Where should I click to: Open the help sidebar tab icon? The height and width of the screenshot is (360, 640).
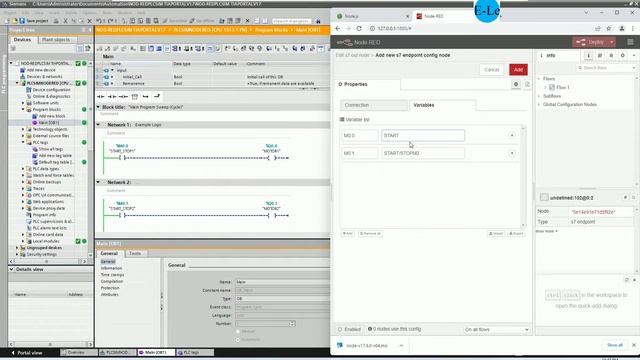(x=600, y=56)
